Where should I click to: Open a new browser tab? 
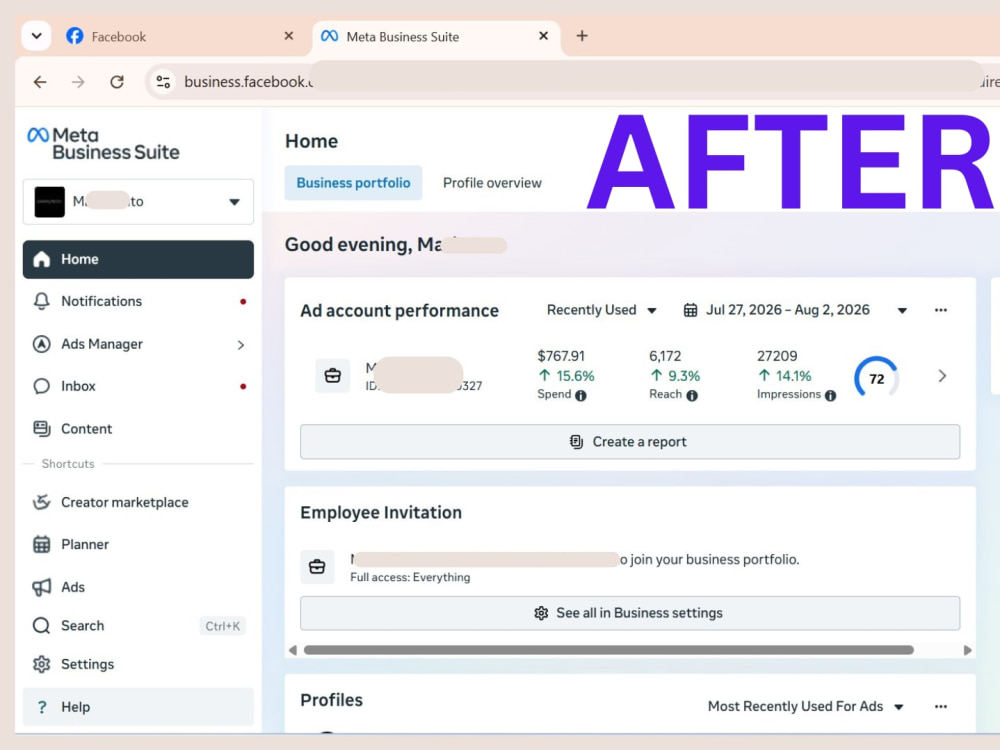click(x=582, y=36)
